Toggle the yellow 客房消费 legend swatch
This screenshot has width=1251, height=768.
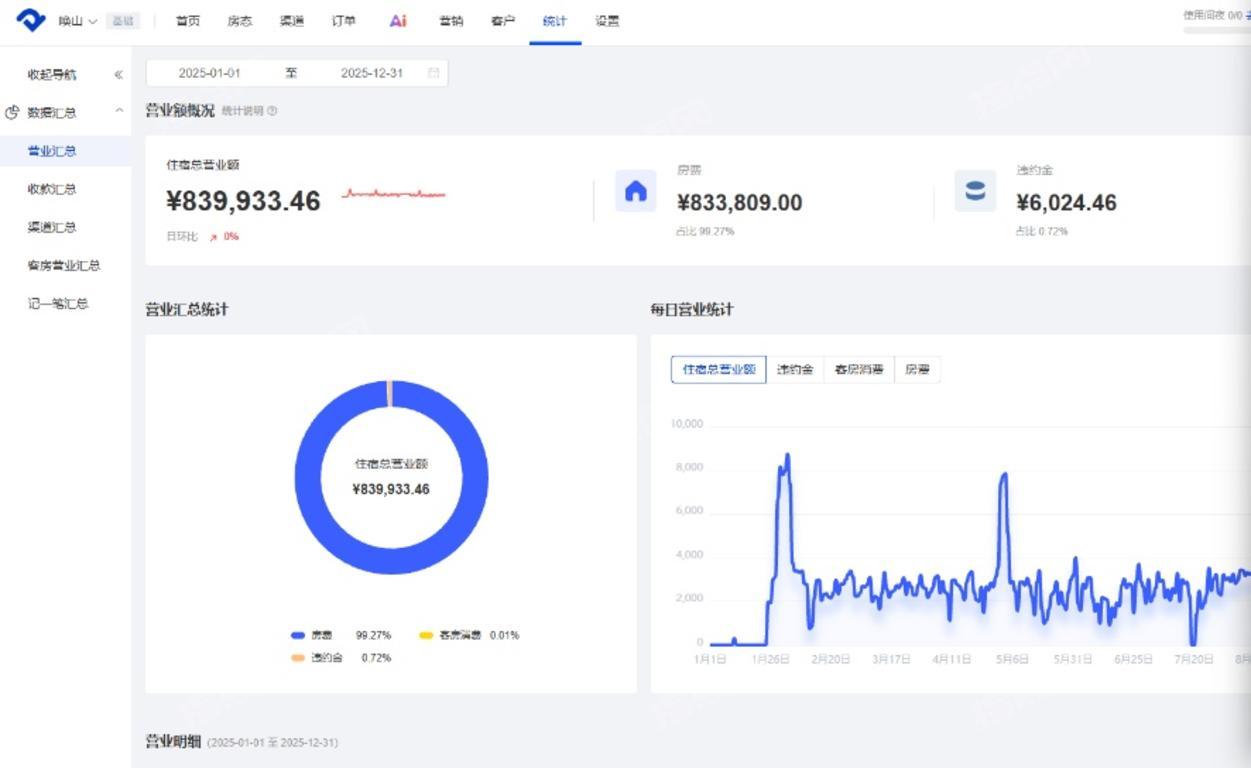tap(426, 635)
